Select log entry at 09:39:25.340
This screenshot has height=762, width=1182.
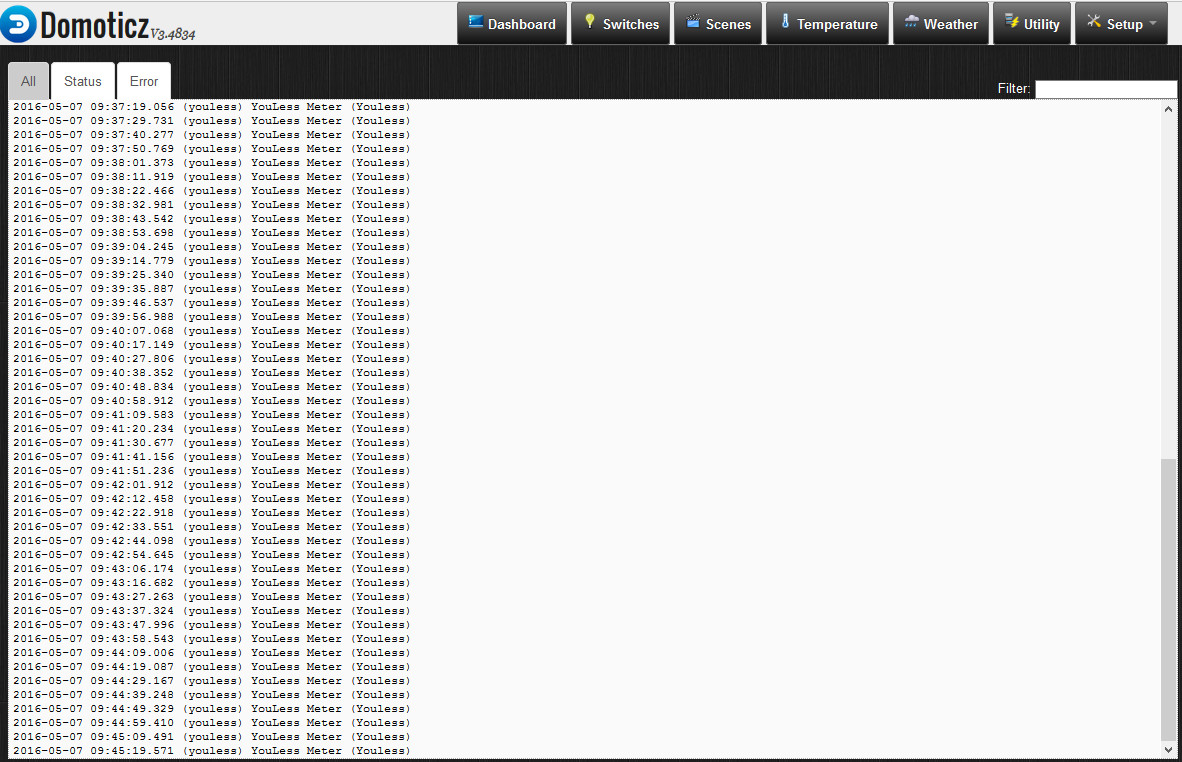point(212,275)
